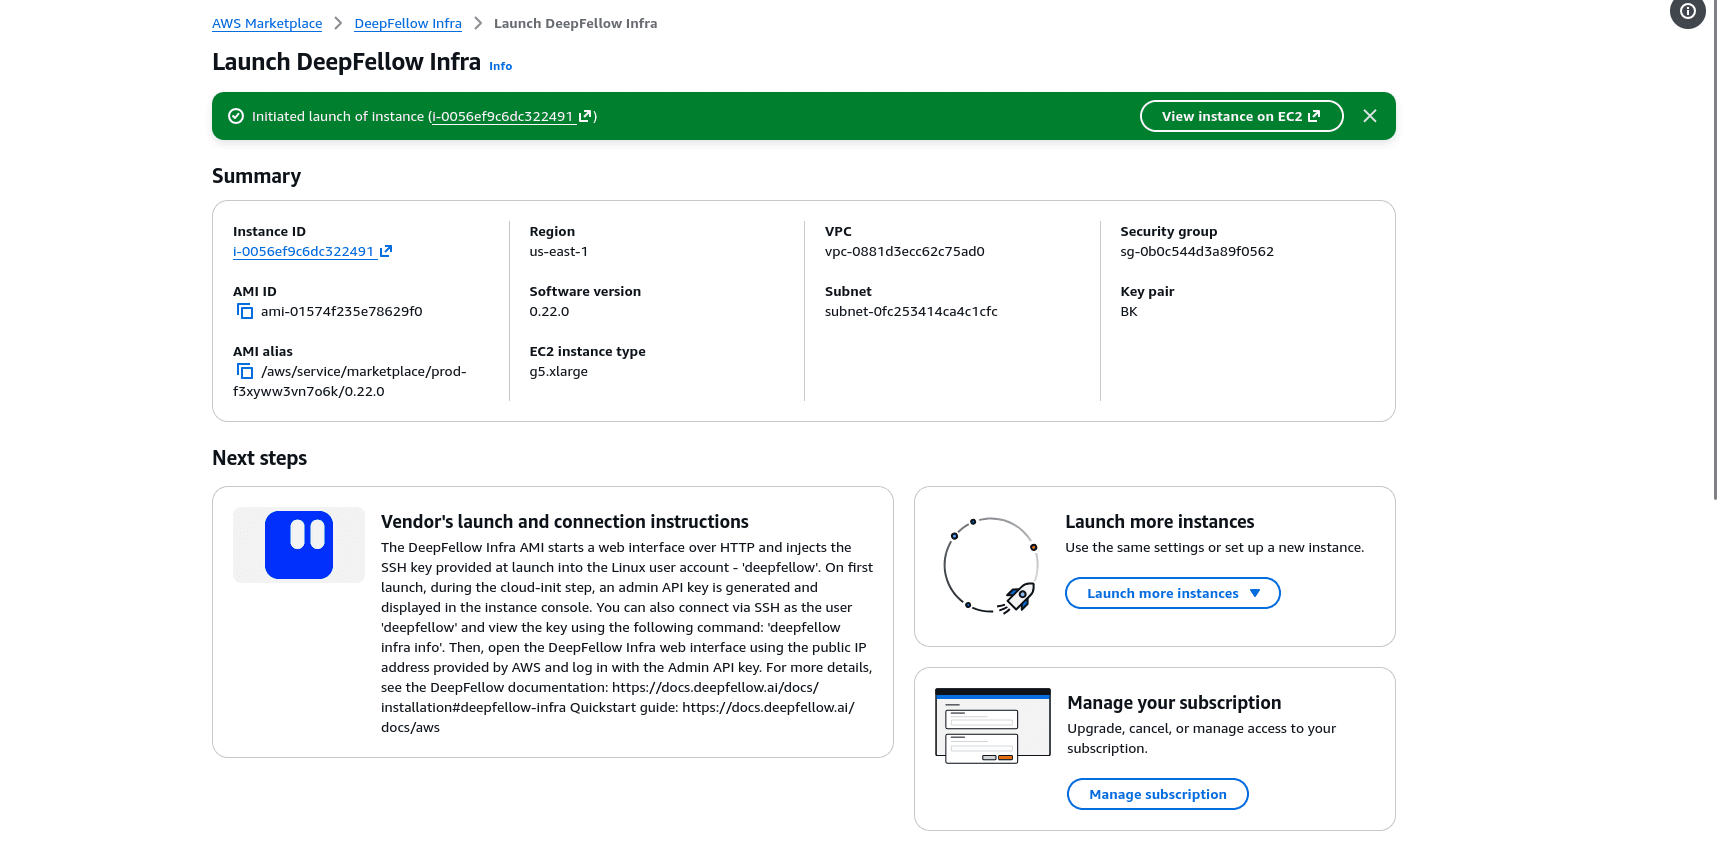Open instance ID link in green banner
The height and width of the screenshot is (847, 1718).
click(x=512, y=116)
